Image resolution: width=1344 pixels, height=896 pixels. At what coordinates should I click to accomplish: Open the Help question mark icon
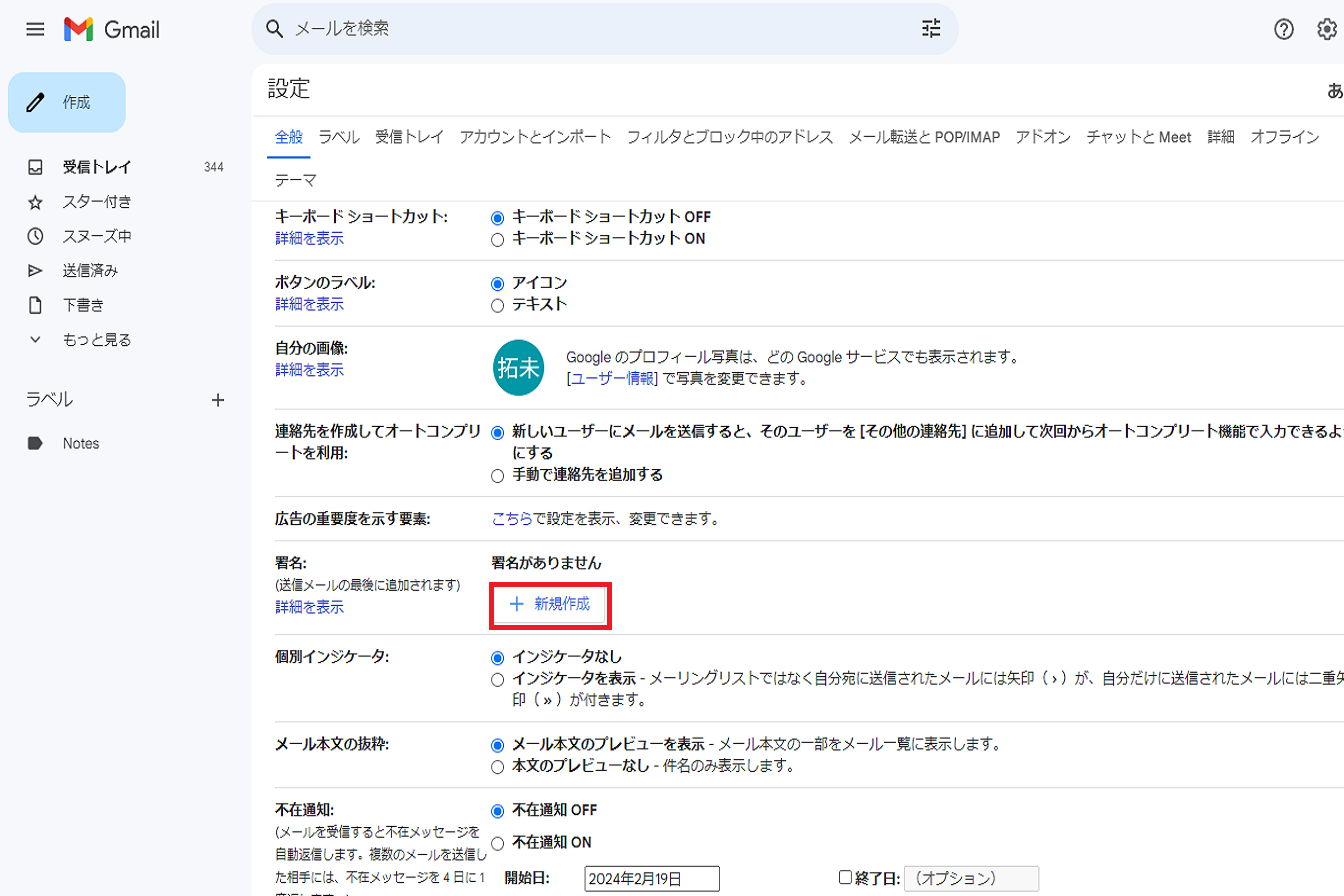(1284, 30)
